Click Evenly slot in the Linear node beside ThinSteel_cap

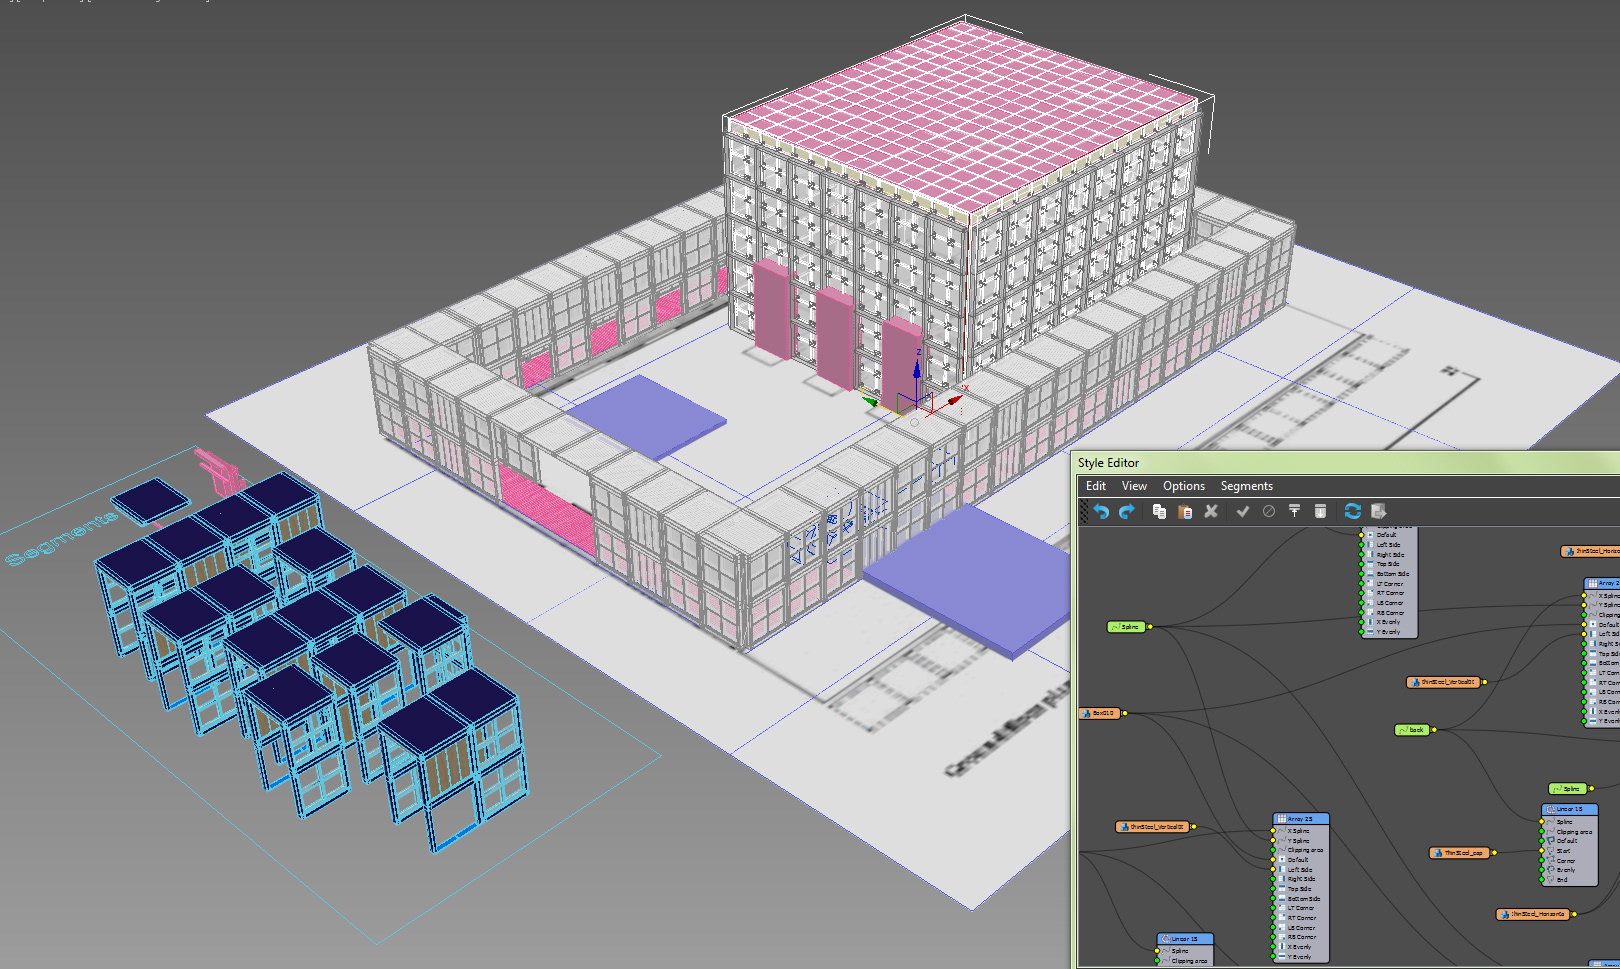click(1569, 870)
